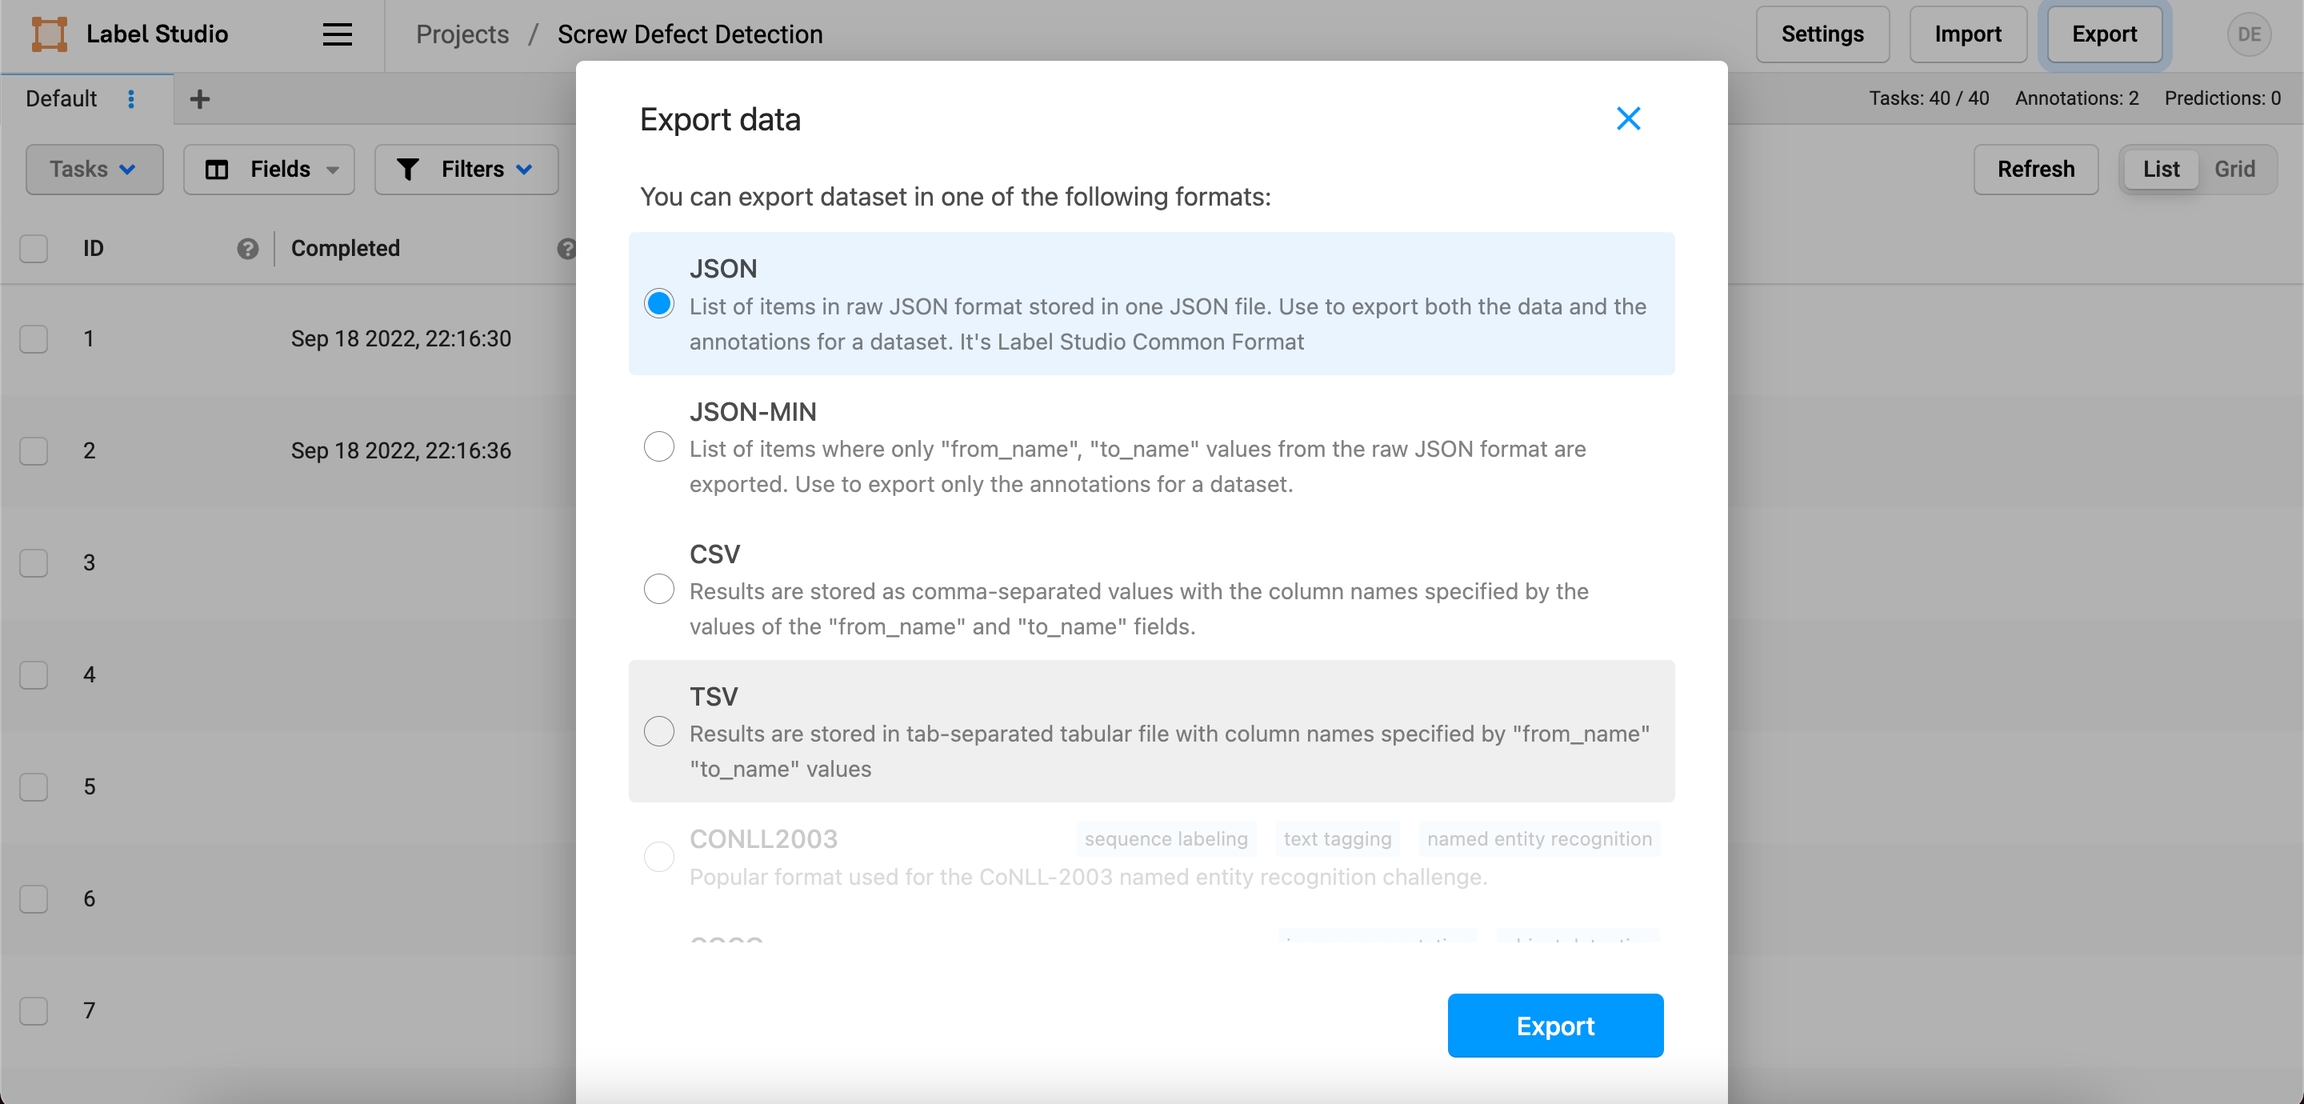Switch to Grid view
This screenshot has height=1104, width=2304.
(2234, 169)
